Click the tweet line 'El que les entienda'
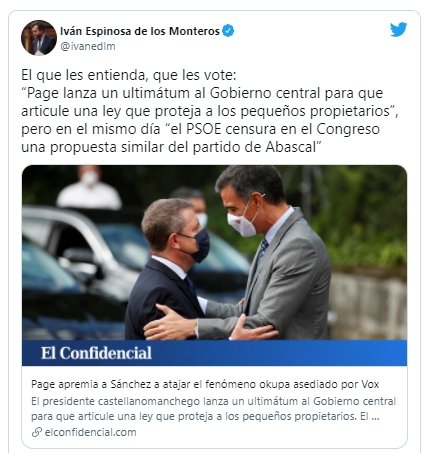The width and height of the screenshot is (429, 453). tap(129, 75)
